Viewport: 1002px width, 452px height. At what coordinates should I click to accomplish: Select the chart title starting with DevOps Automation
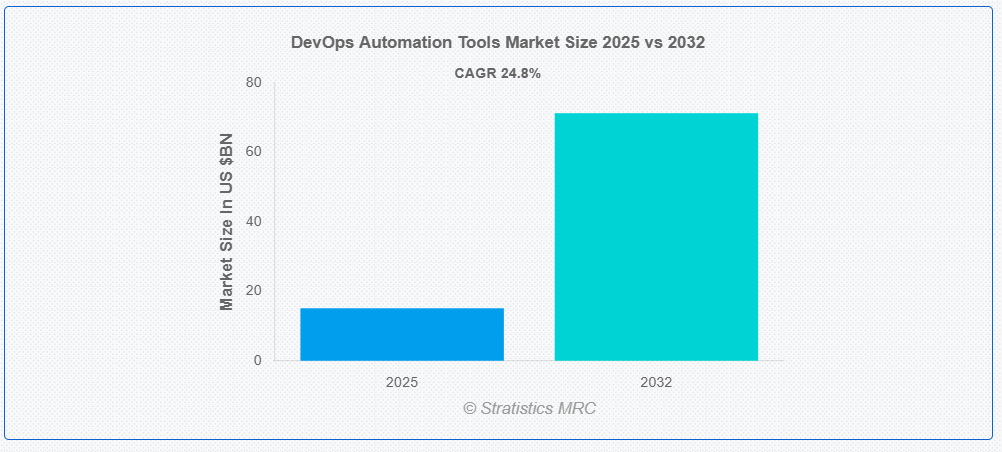[x=498, y=43]
